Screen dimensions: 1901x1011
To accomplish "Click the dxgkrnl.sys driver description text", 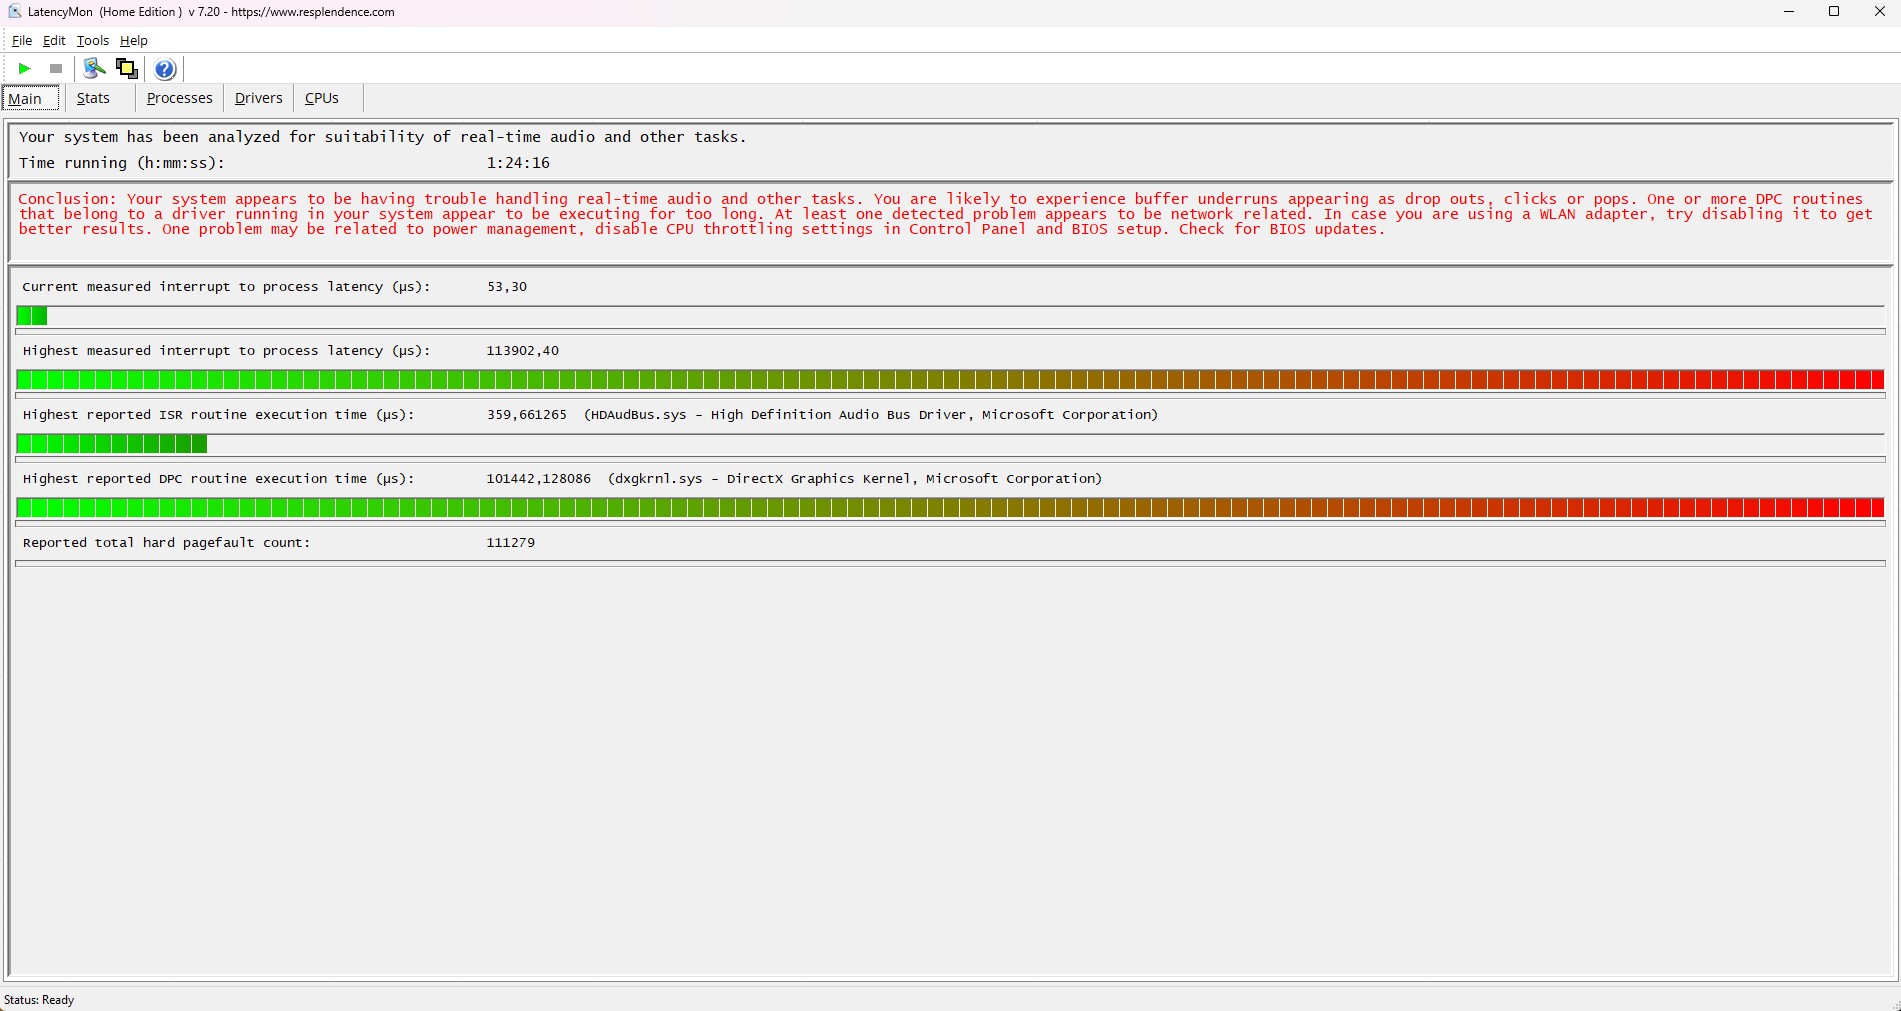I will [855, 479].
